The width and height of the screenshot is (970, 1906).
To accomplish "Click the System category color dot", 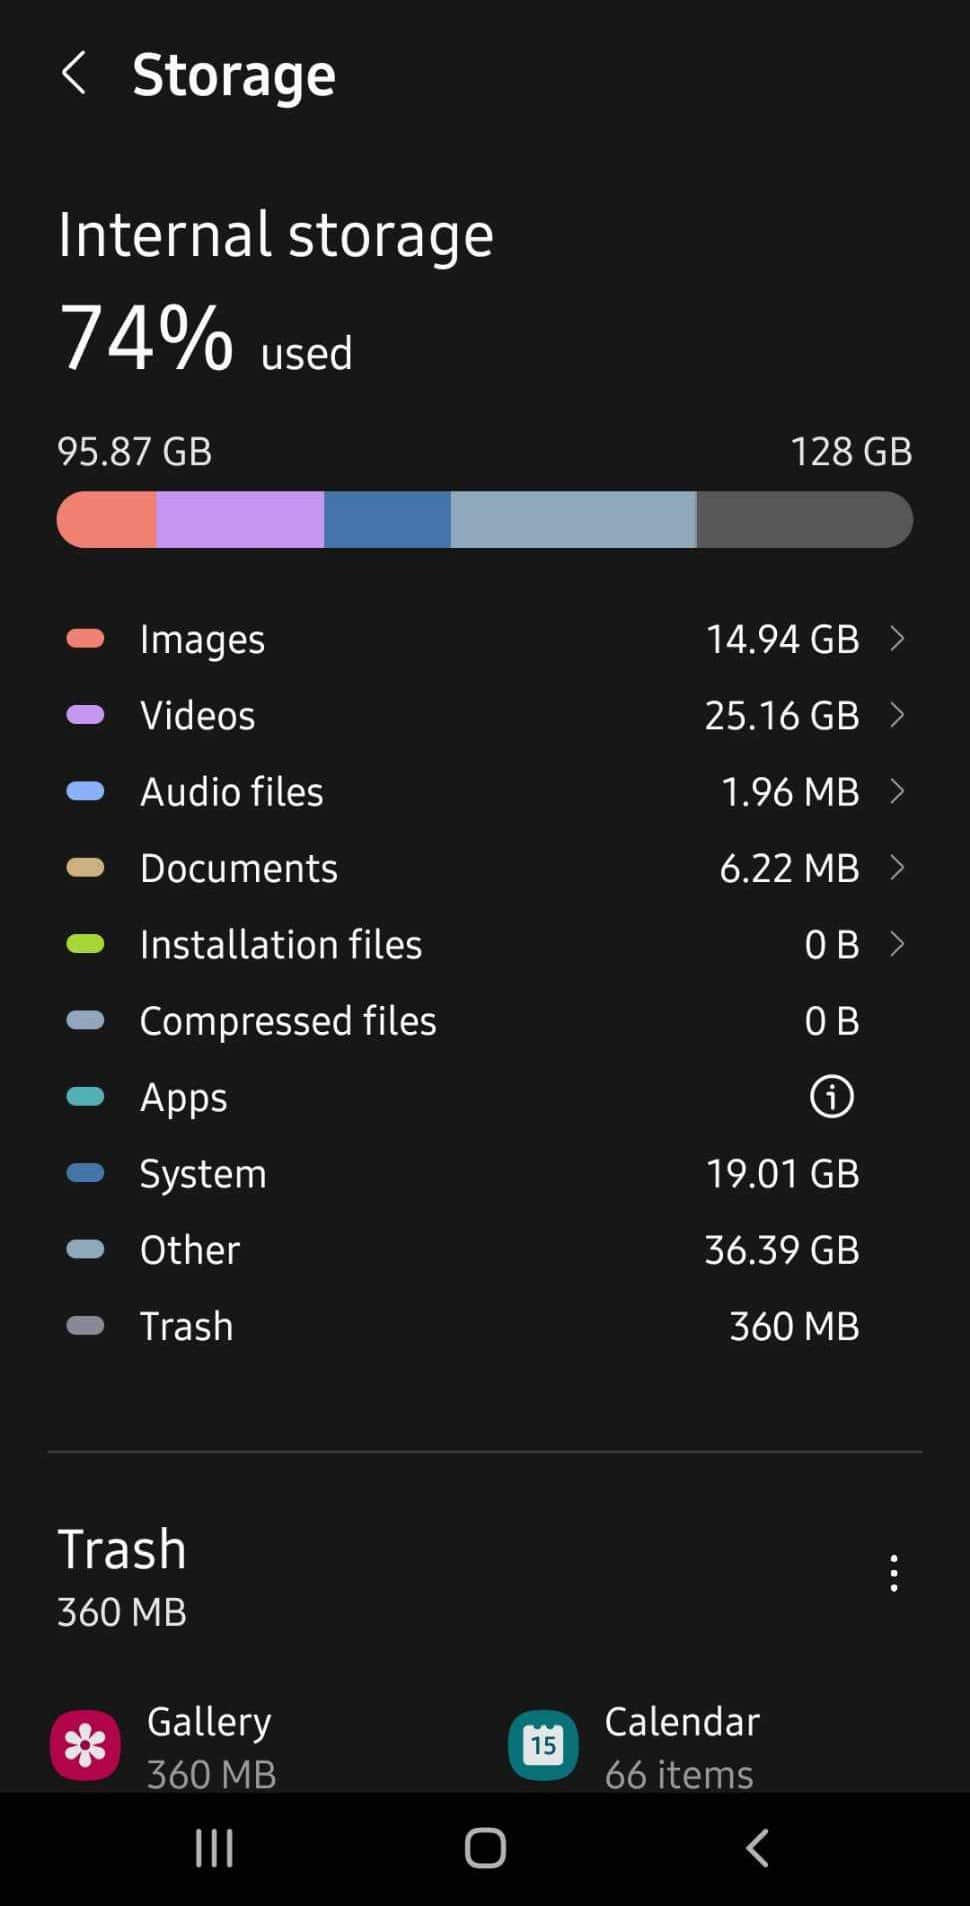I will click(x=86, y=1173).
